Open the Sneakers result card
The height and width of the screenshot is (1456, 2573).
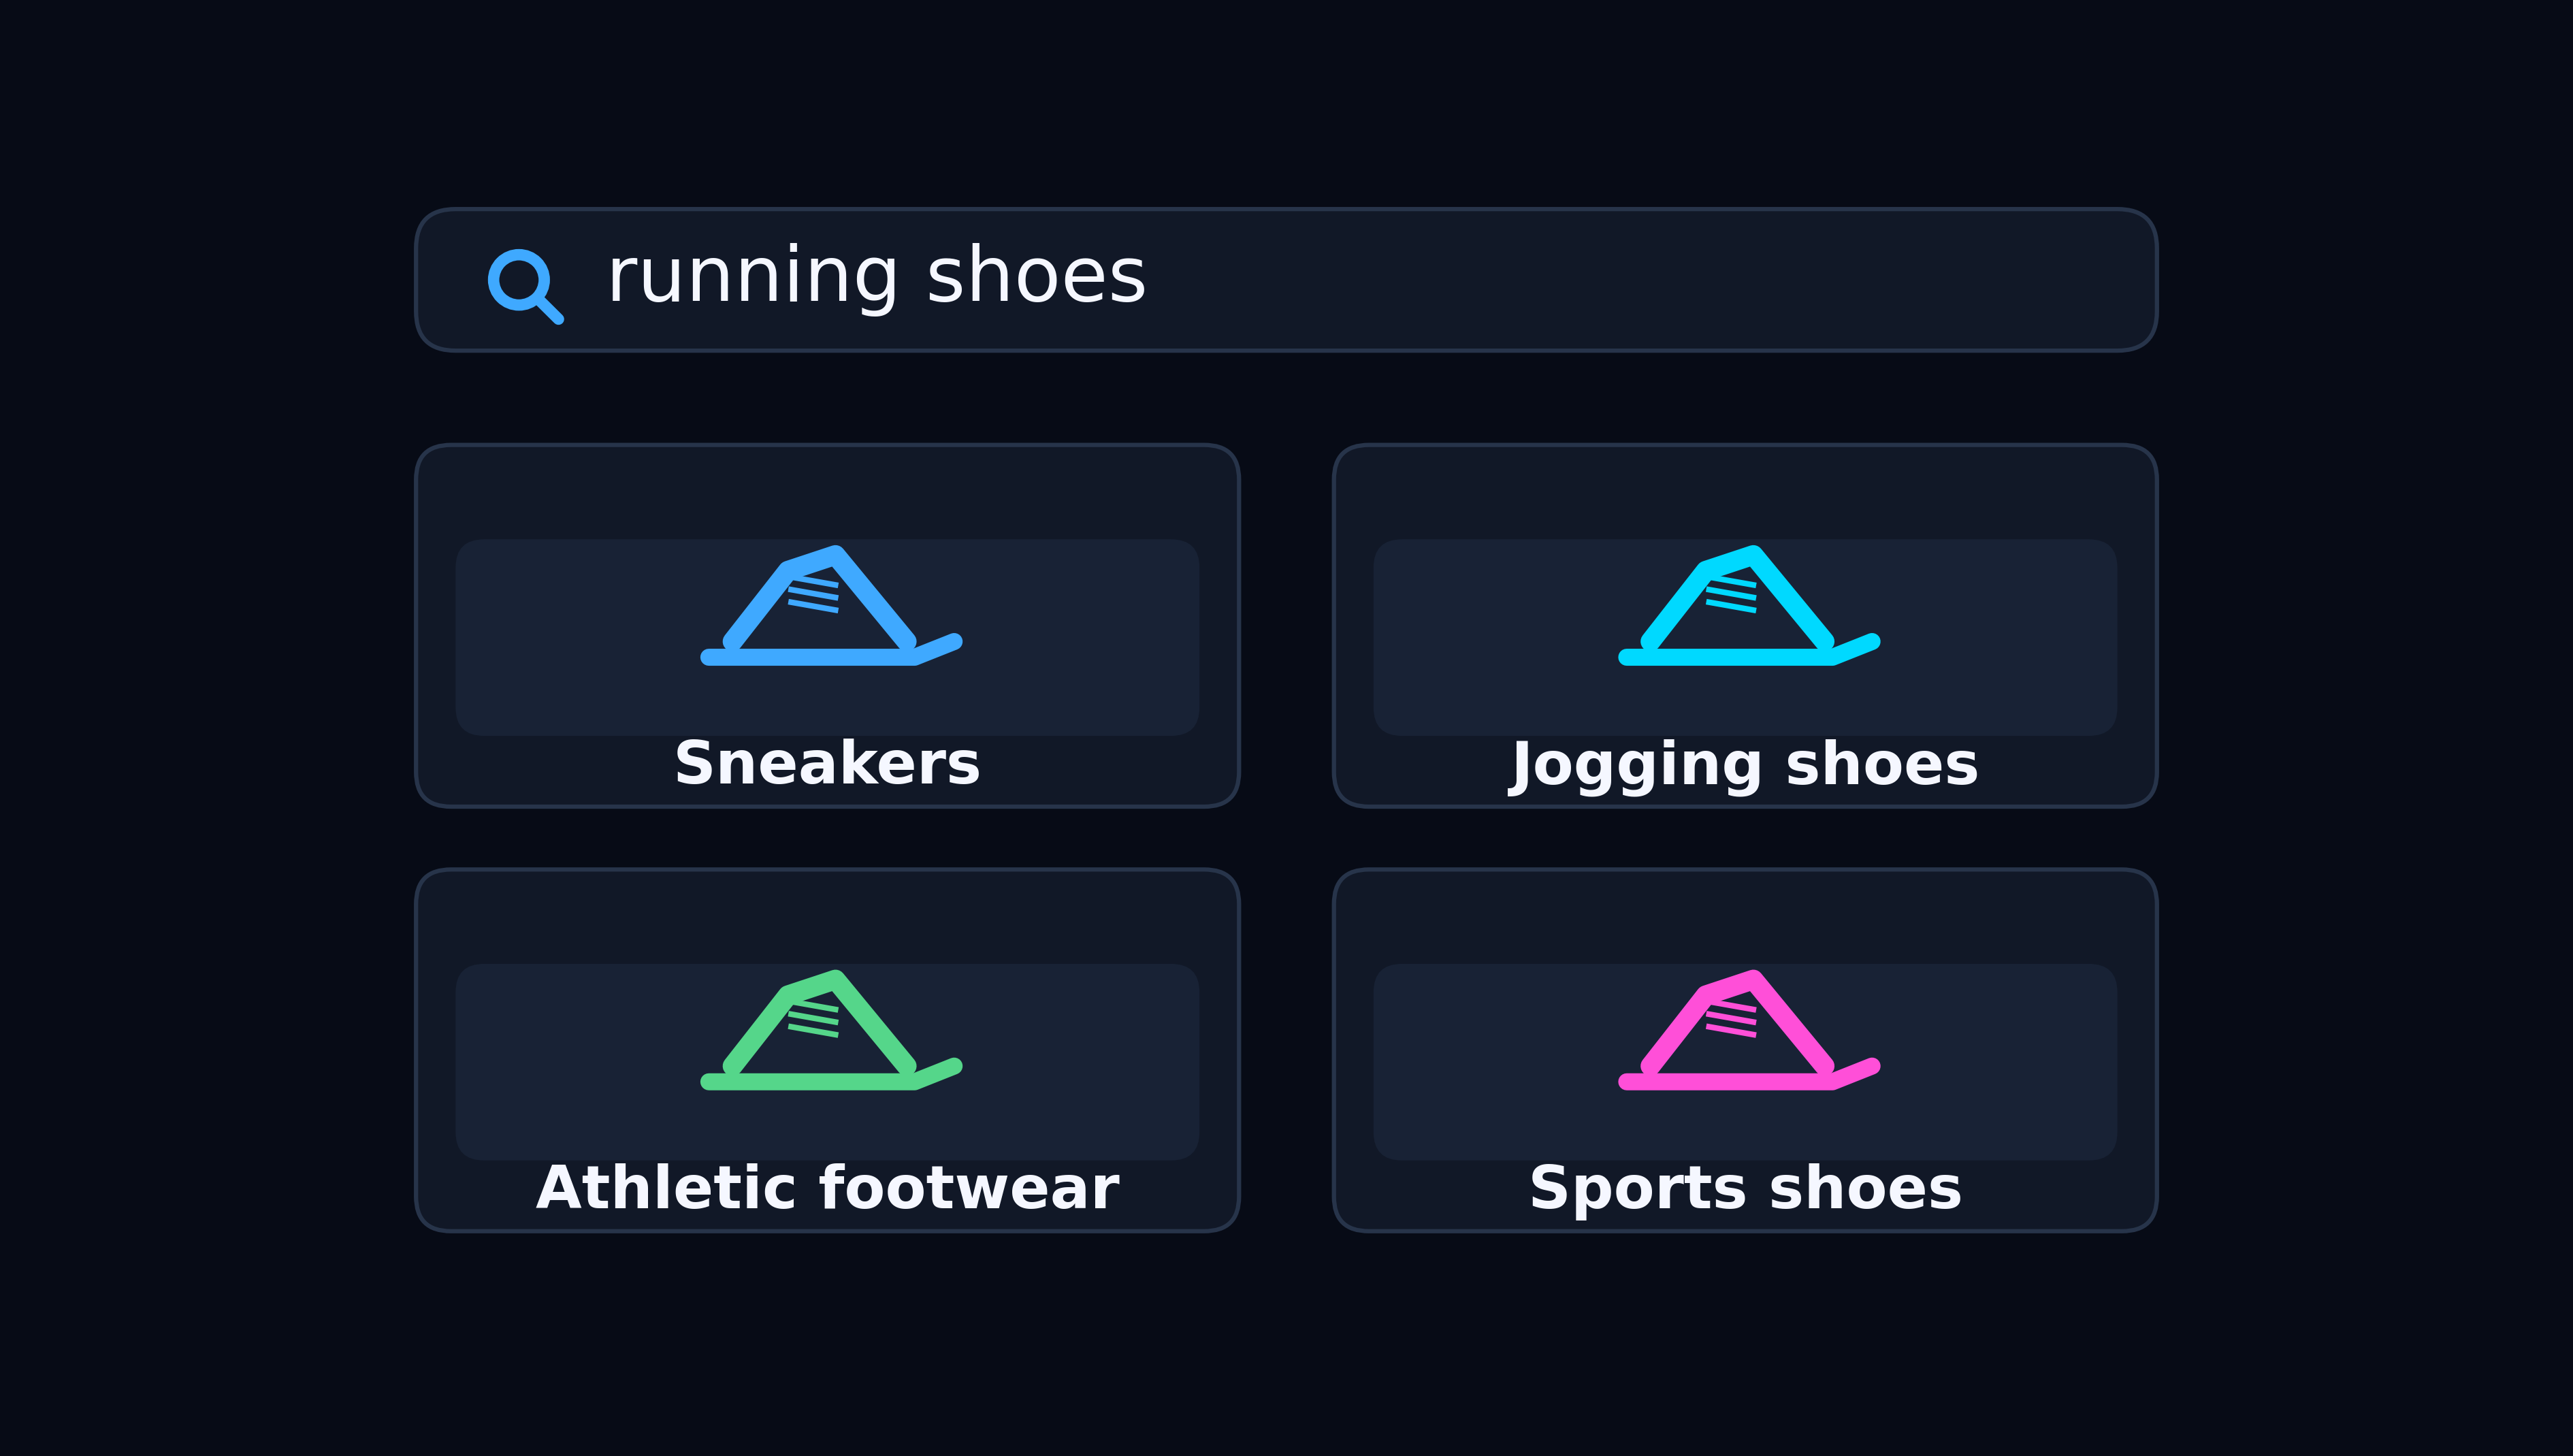pos(827,626)
